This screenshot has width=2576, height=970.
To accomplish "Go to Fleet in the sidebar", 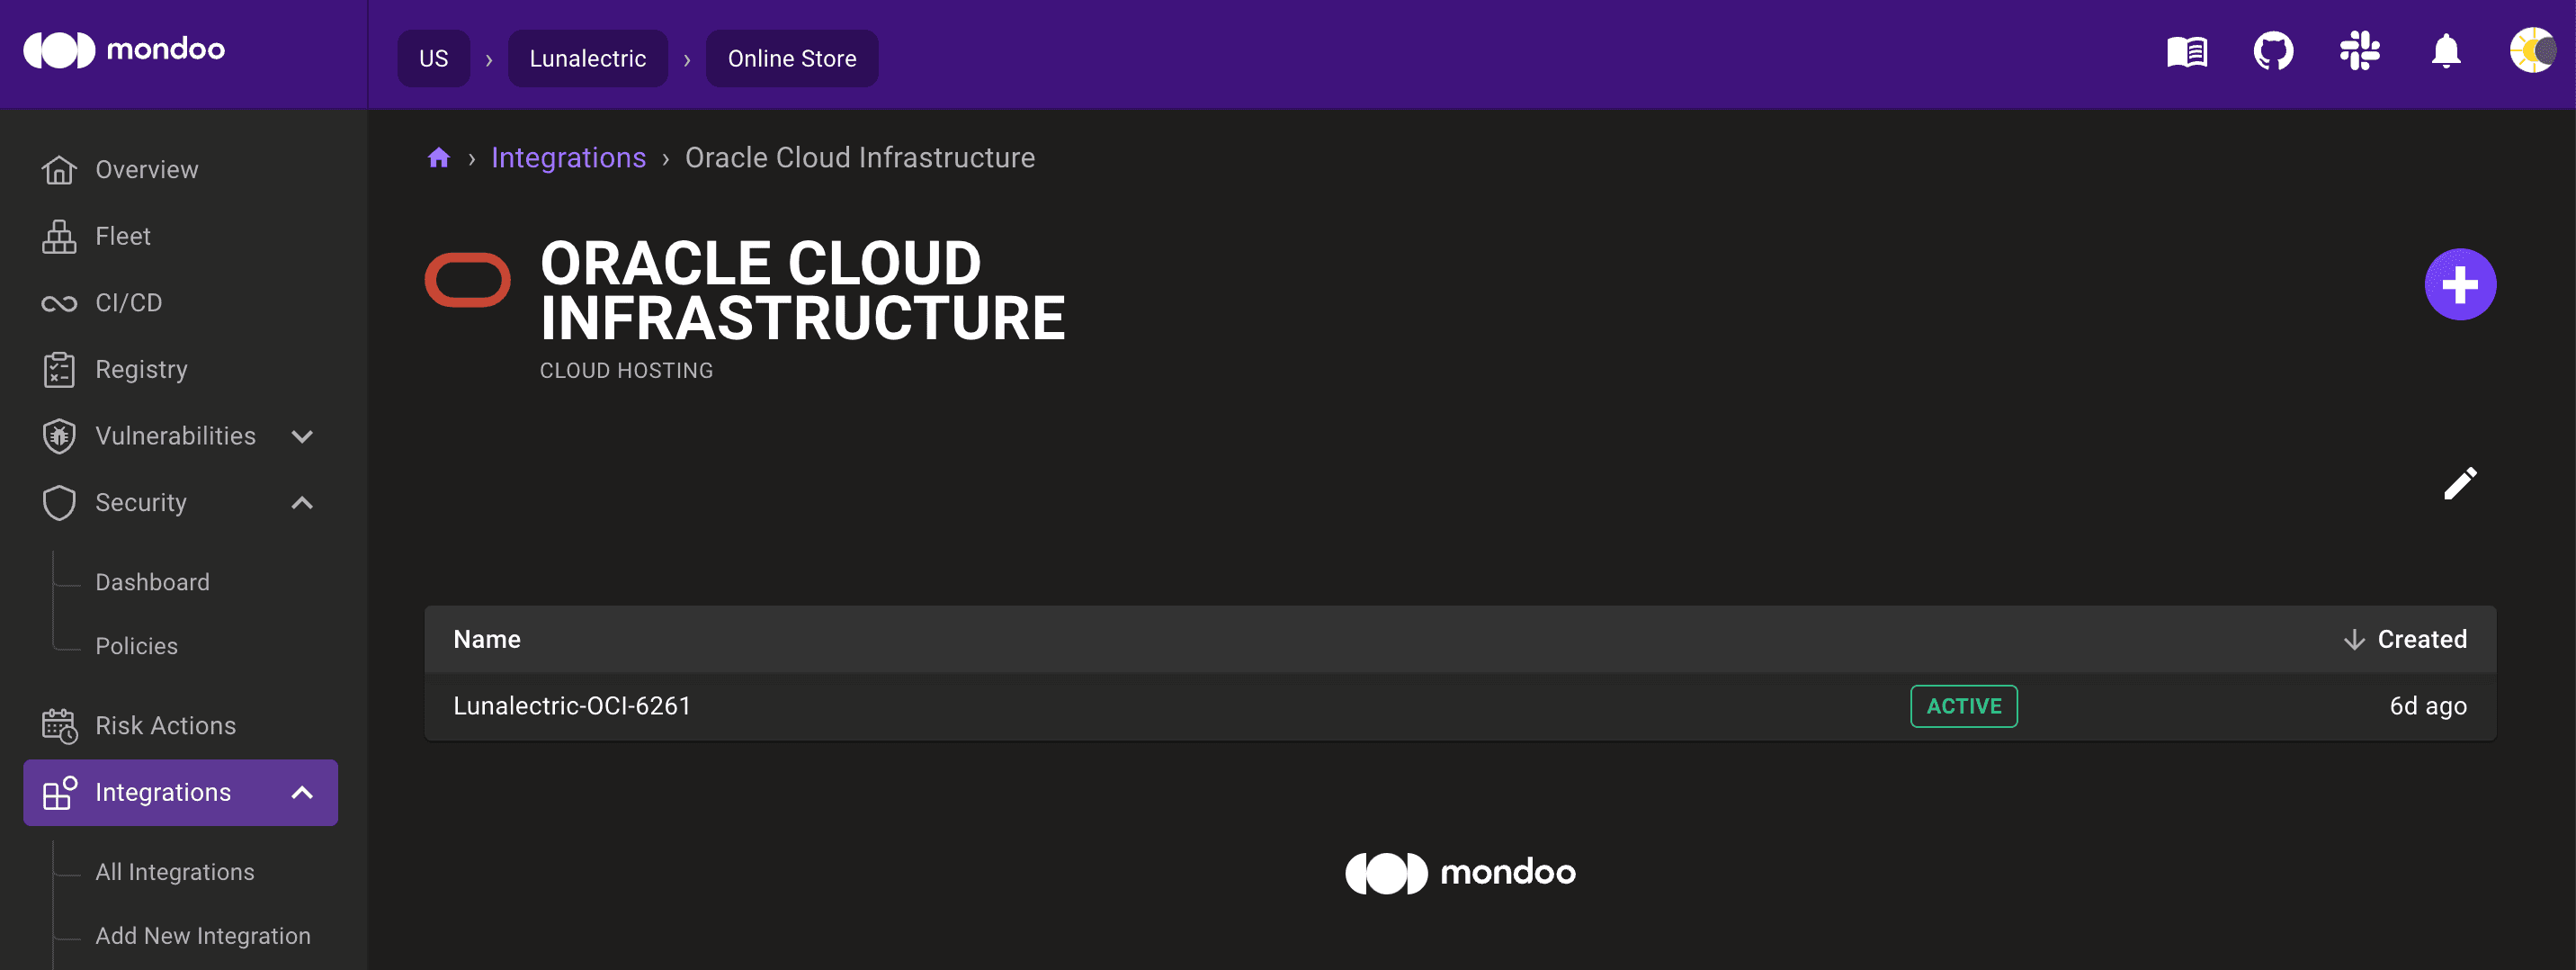I will pos(122,237).
